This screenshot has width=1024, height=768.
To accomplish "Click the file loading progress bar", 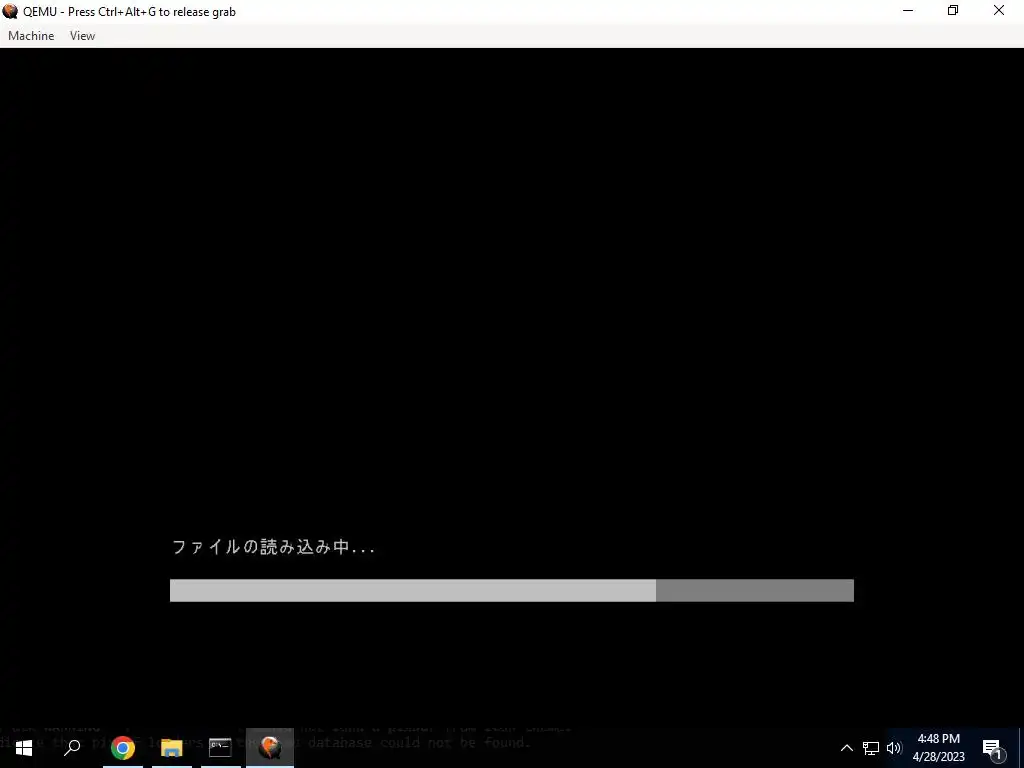I will point(511,590).
